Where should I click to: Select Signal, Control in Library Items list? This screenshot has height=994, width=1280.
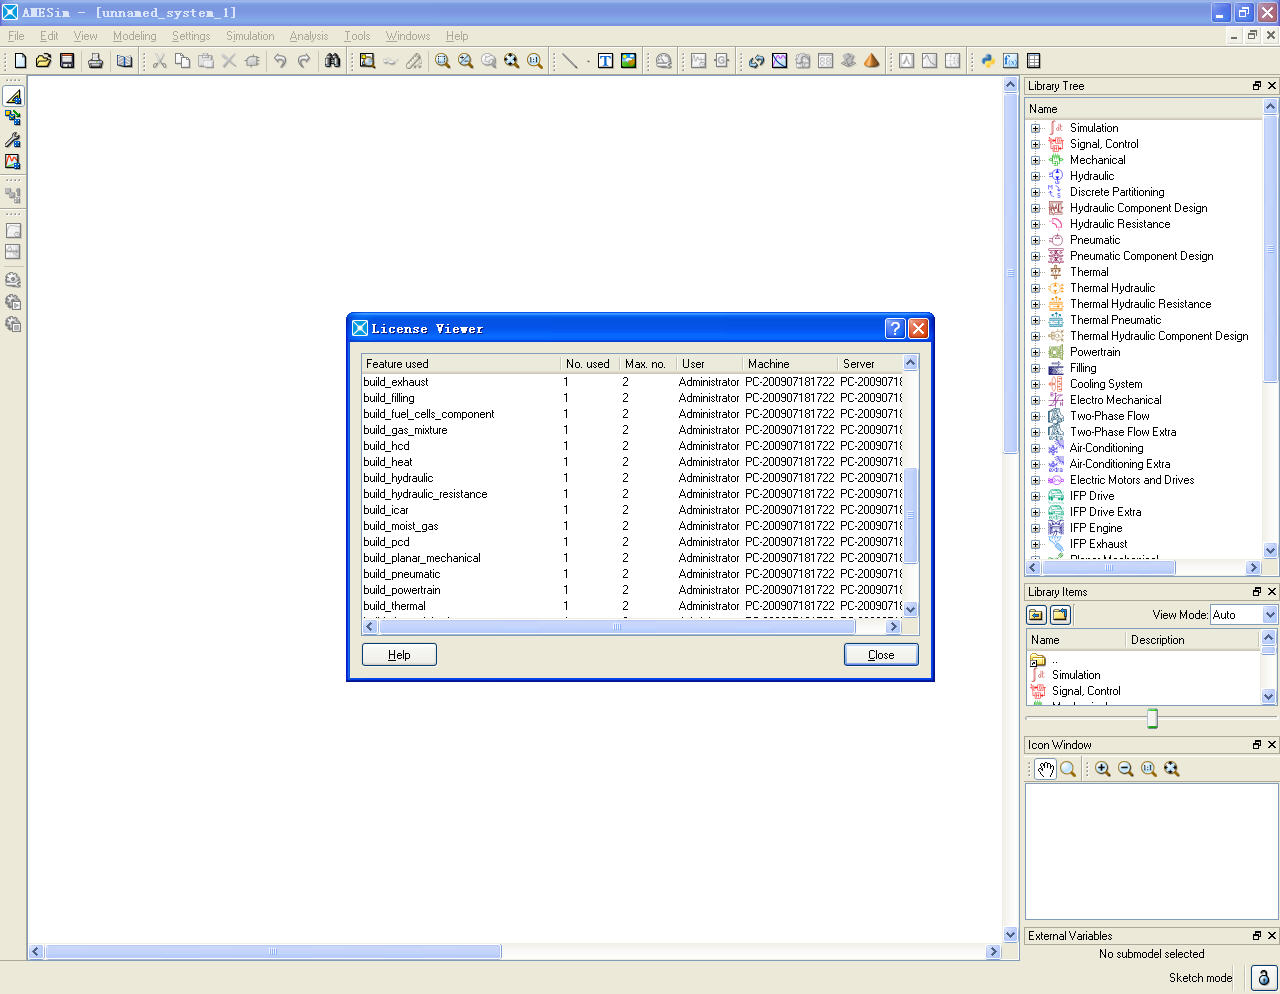(1086, 691)
